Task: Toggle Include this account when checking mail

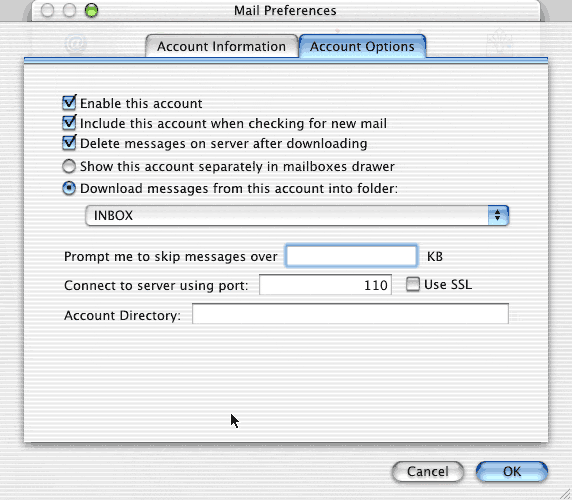Action: (69, 123)
